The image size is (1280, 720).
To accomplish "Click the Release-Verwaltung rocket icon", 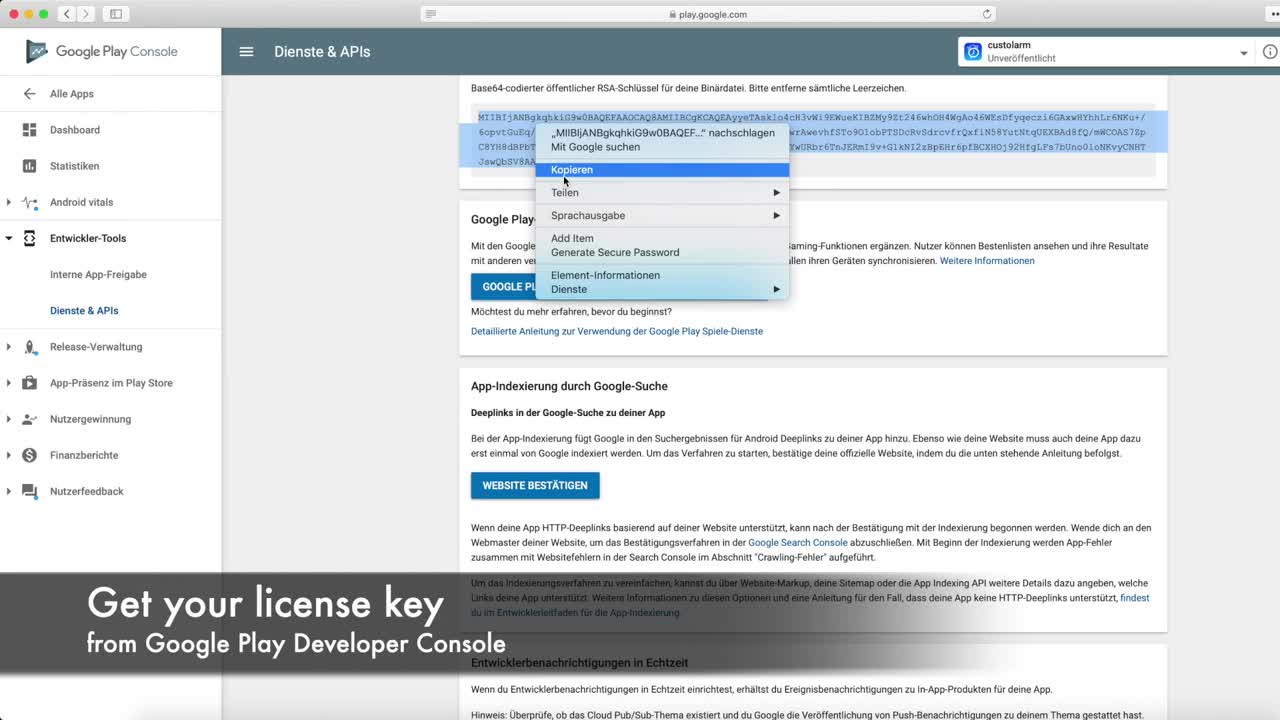I will click(x=29, y=347).
